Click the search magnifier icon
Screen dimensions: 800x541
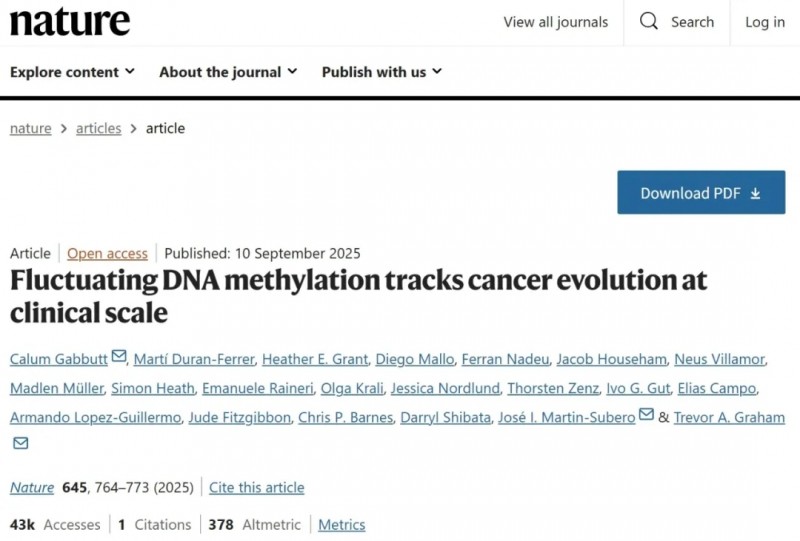[x=649, y=22]
